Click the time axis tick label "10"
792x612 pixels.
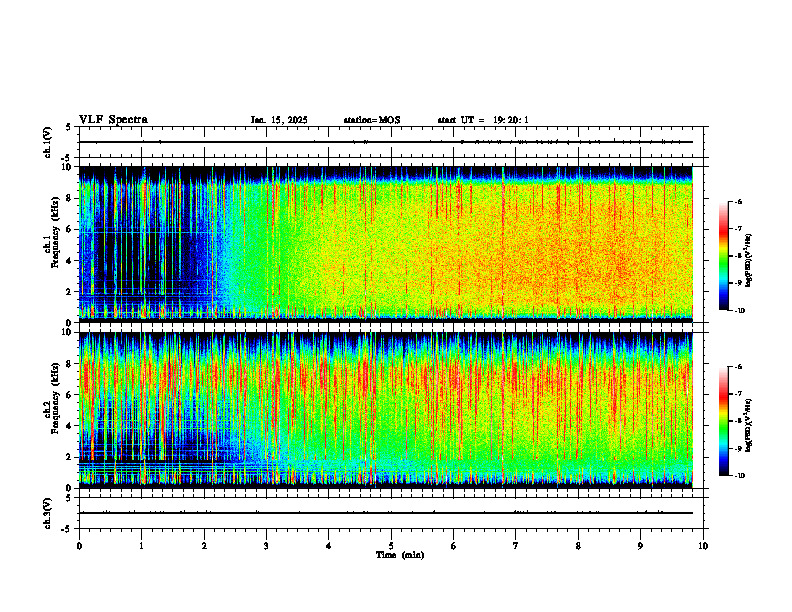pyautogui.click(x=703, y=546)
